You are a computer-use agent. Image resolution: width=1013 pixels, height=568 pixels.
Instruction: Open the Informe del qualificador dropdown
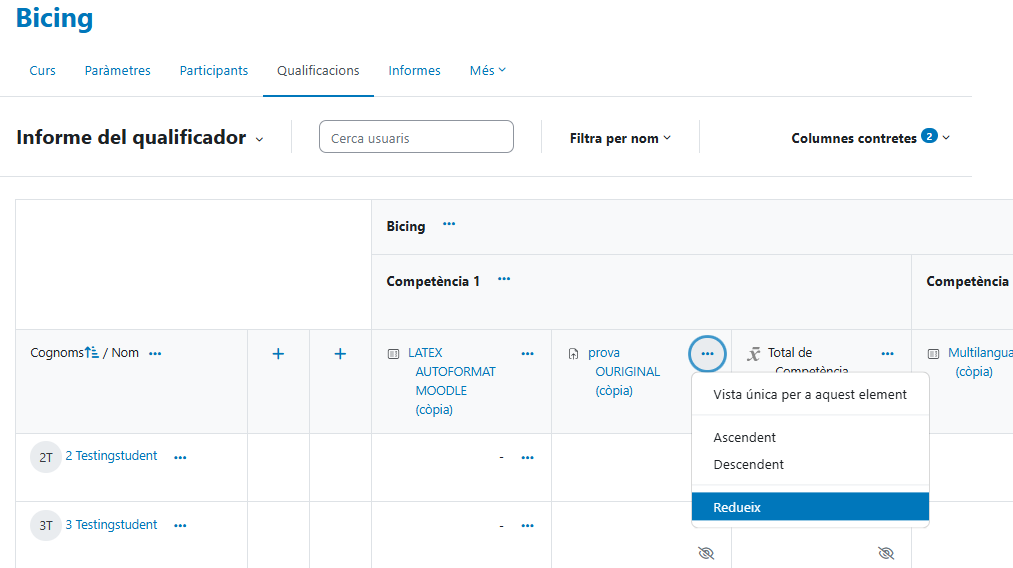(x=259, y=139)
